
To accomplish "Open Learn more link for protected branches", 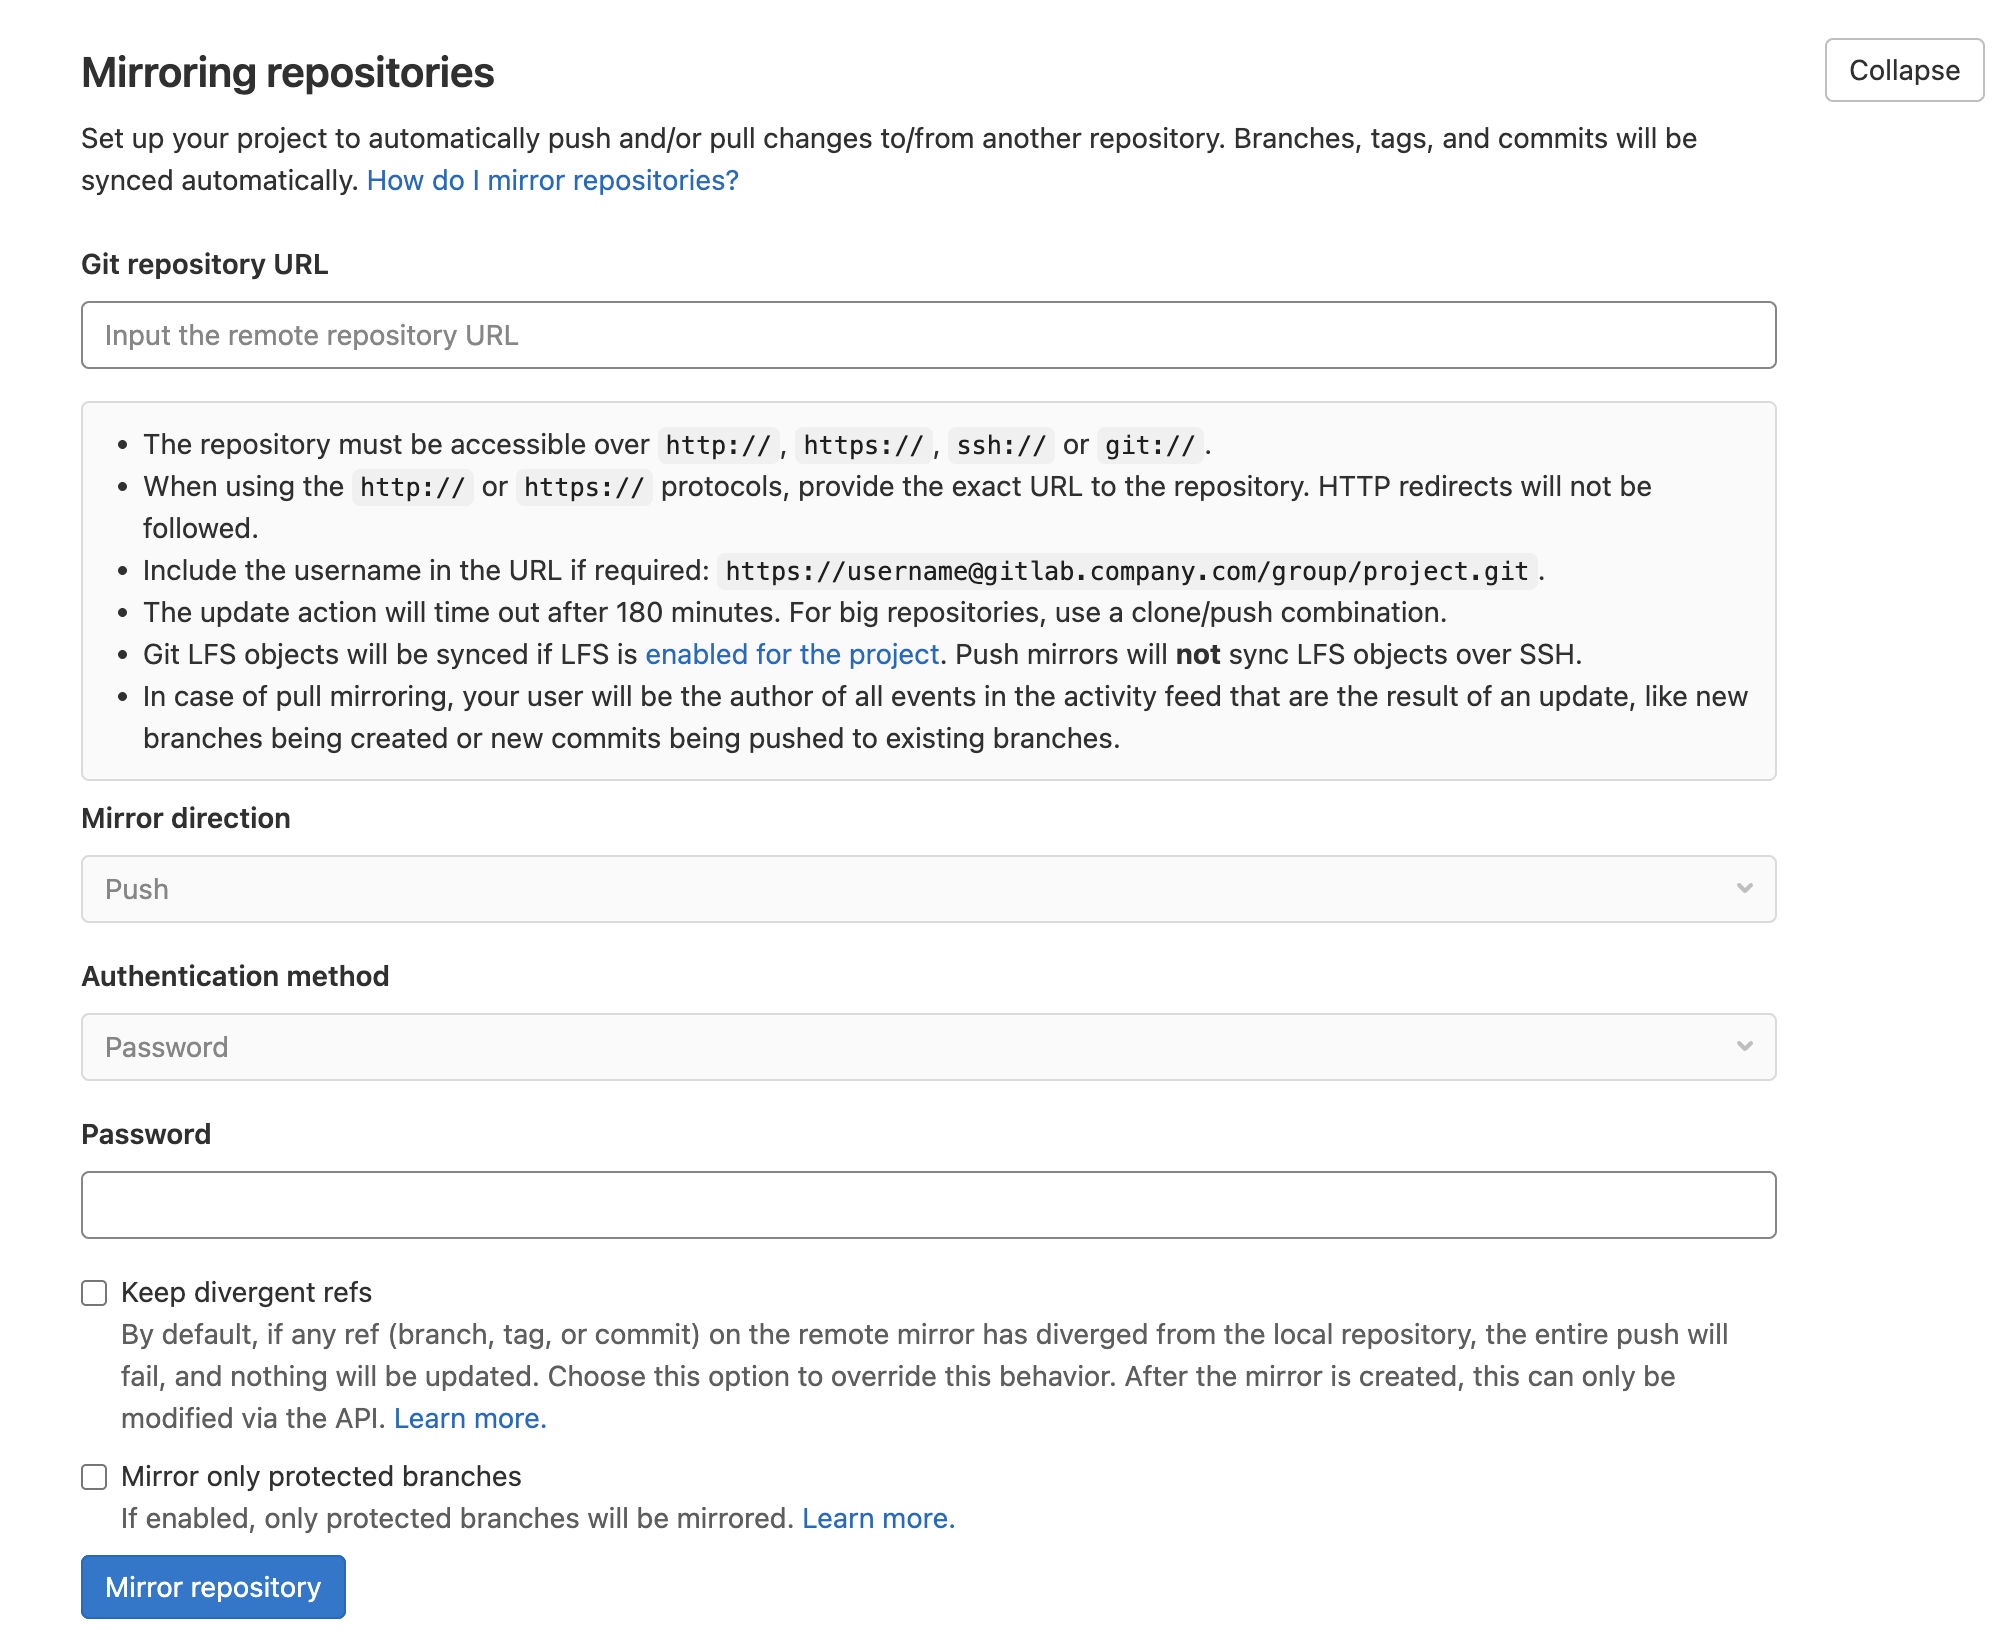I will coord(878,1518).
